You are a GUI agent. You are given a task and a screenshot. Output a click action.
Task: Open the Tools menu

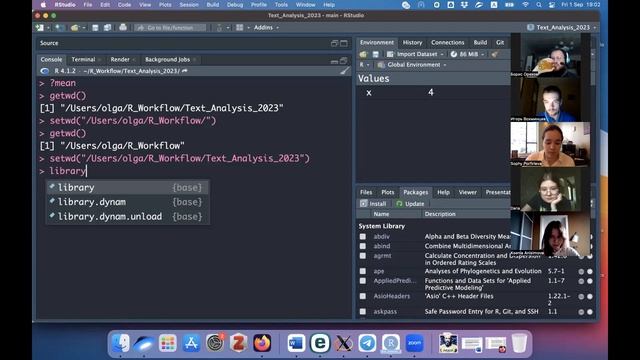(281, 4)
